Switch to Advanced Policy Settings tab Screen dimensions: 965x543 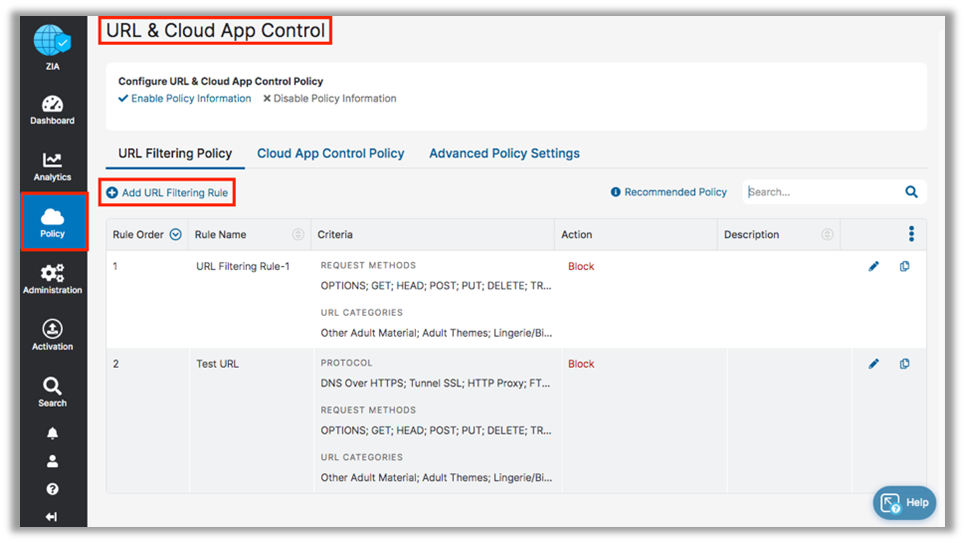pos(504,153)
